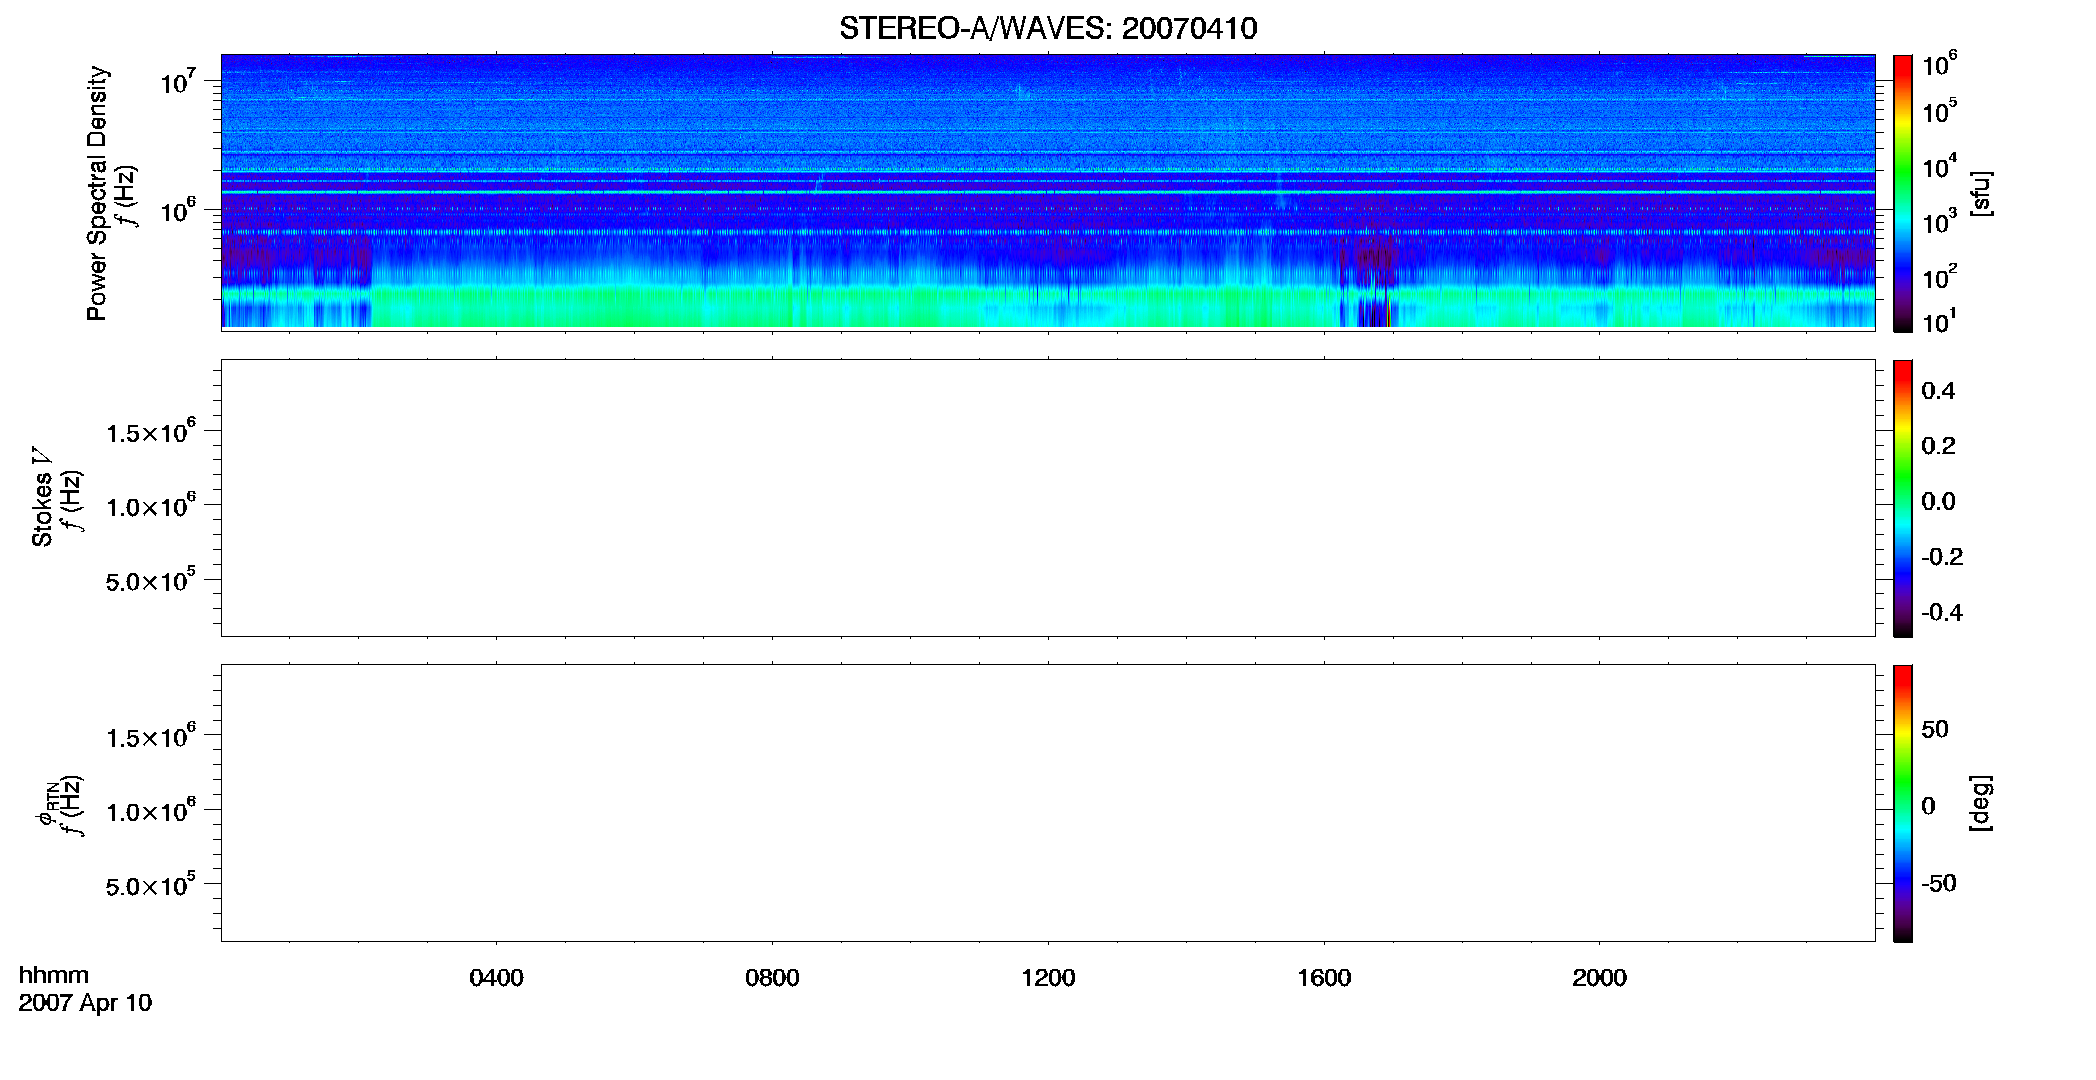The height and width of the screenshot is (1080, 2096).
Task: Click the Stokes V axis label
Action: click(x=42, y=497)
